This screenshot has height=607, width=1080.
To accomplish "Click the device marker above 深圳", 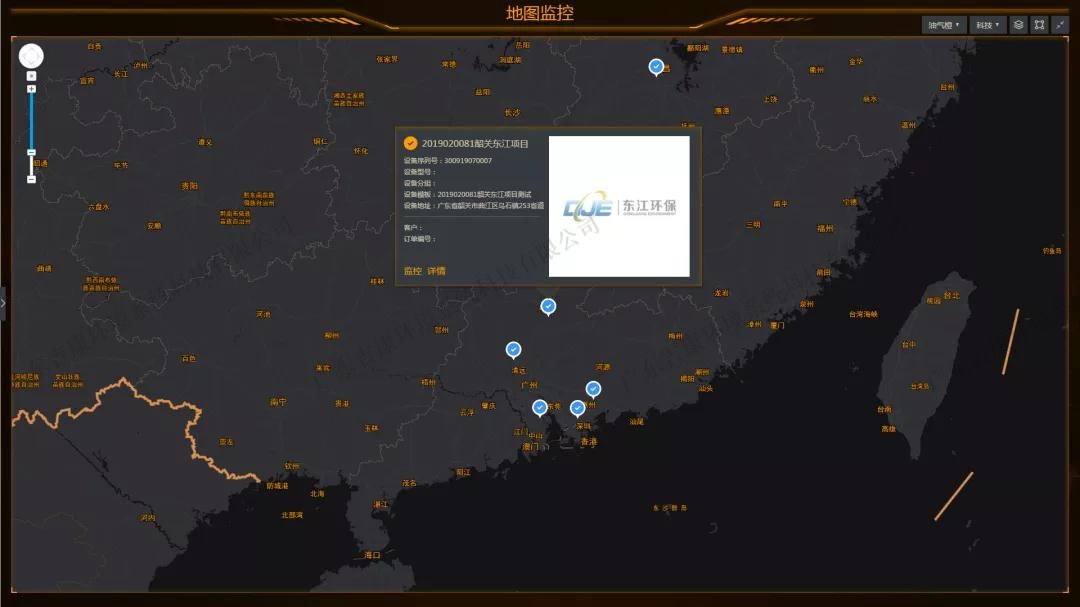I will pyautogui.click(x=577, y=409).
